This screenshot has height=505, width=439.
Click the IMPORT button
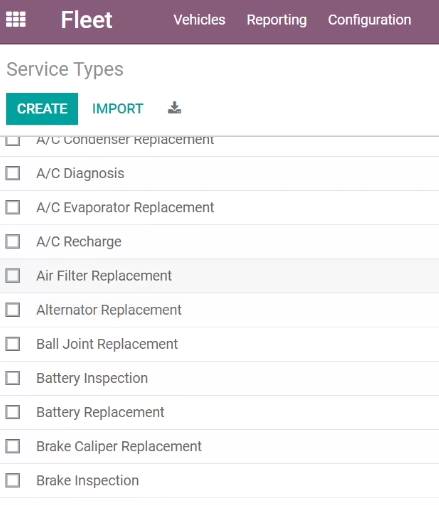pos(118,109)
